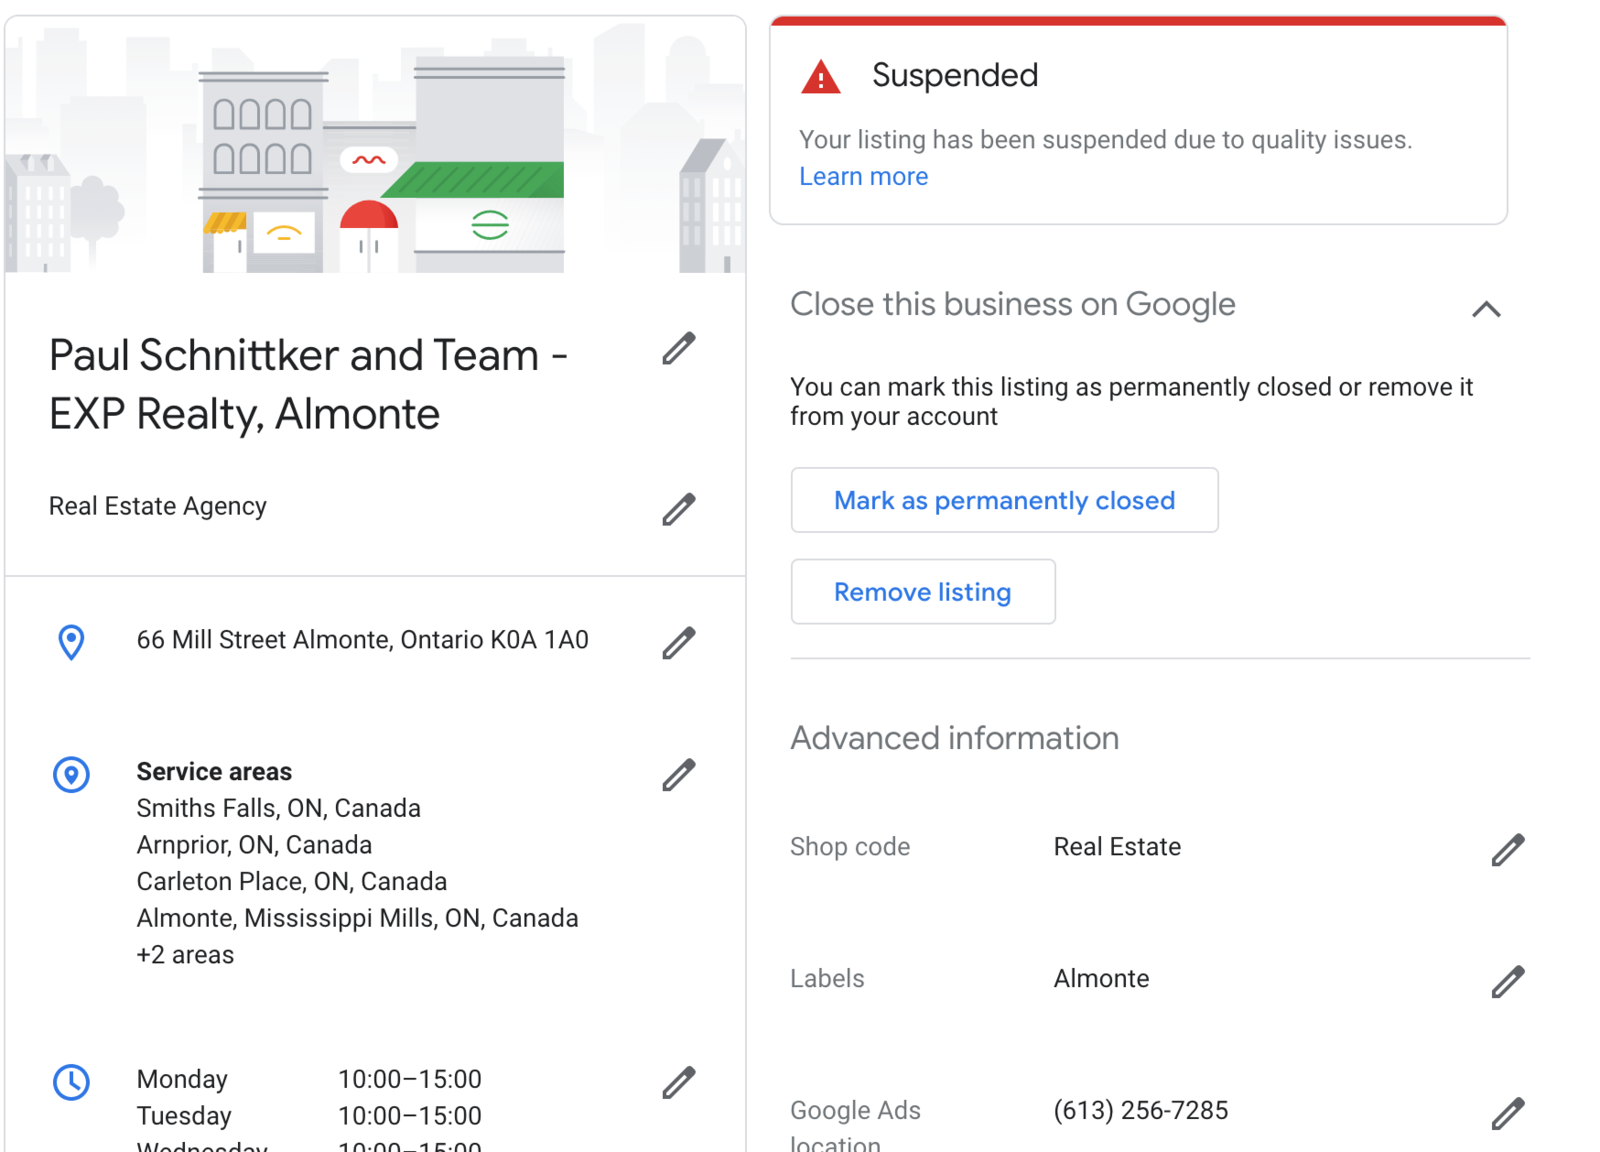Click the Tuesday day label
The height and width of the screenshot is (1152, 1600).
coord(184,1115)
